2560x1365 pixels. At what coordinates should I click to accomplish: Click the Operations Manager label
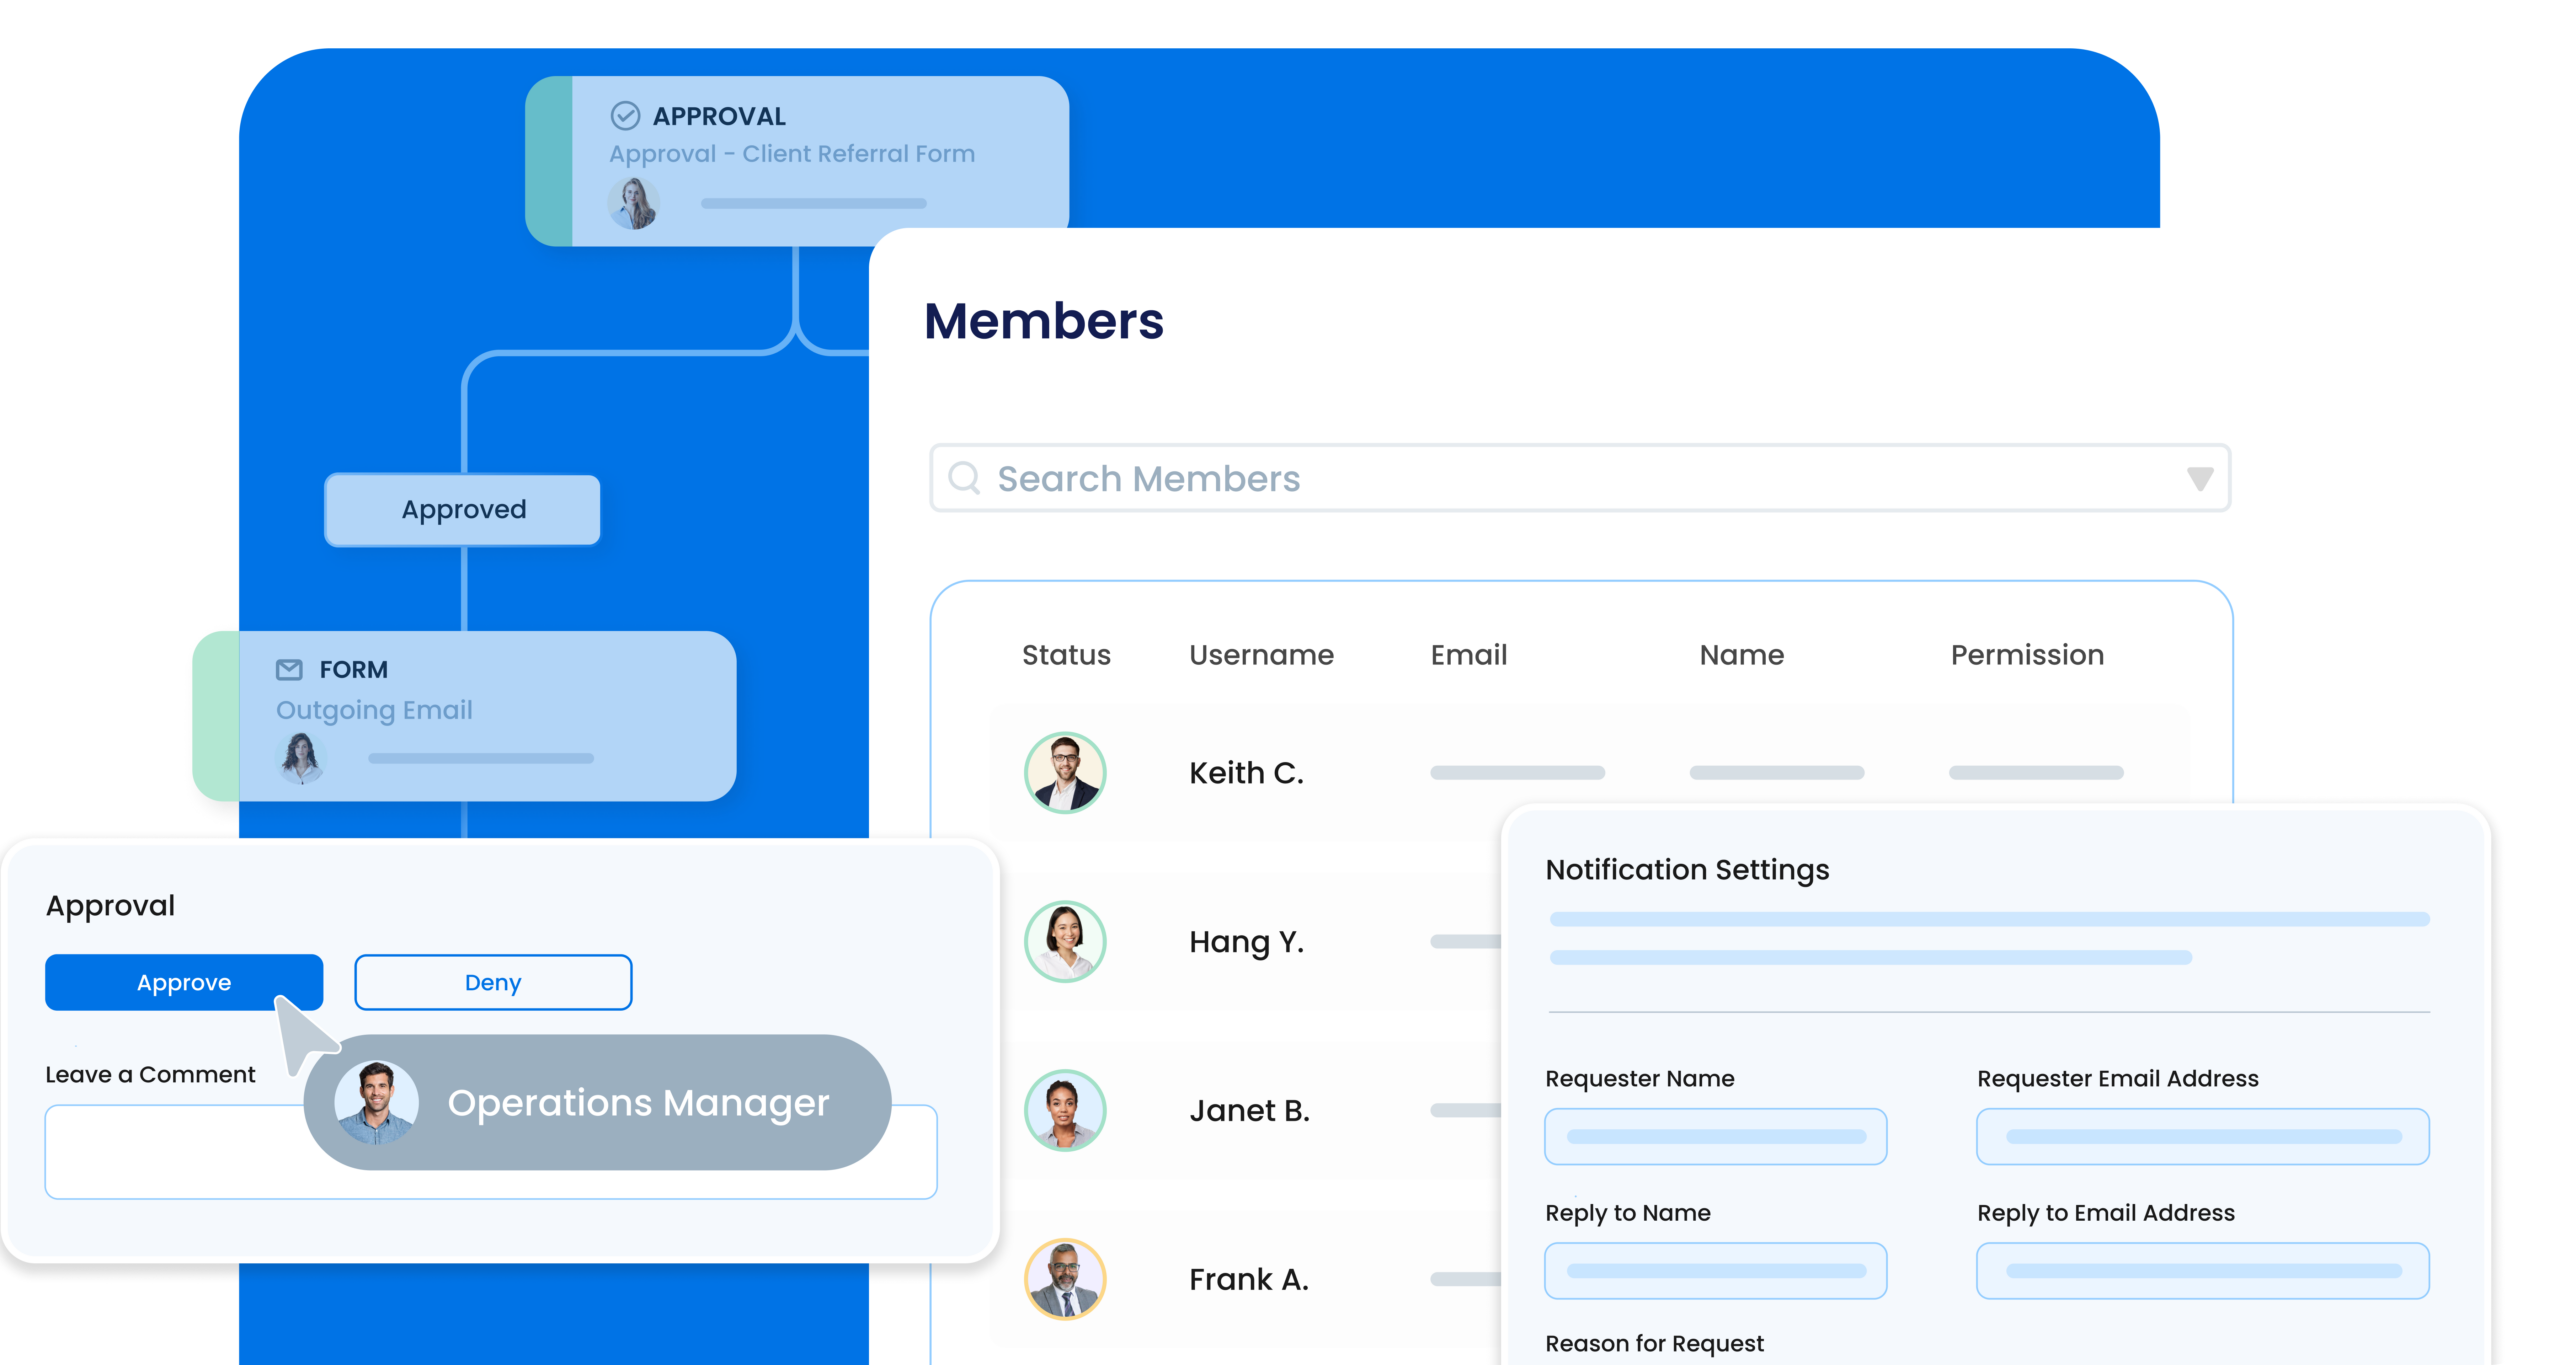[x=638, y=1102]
